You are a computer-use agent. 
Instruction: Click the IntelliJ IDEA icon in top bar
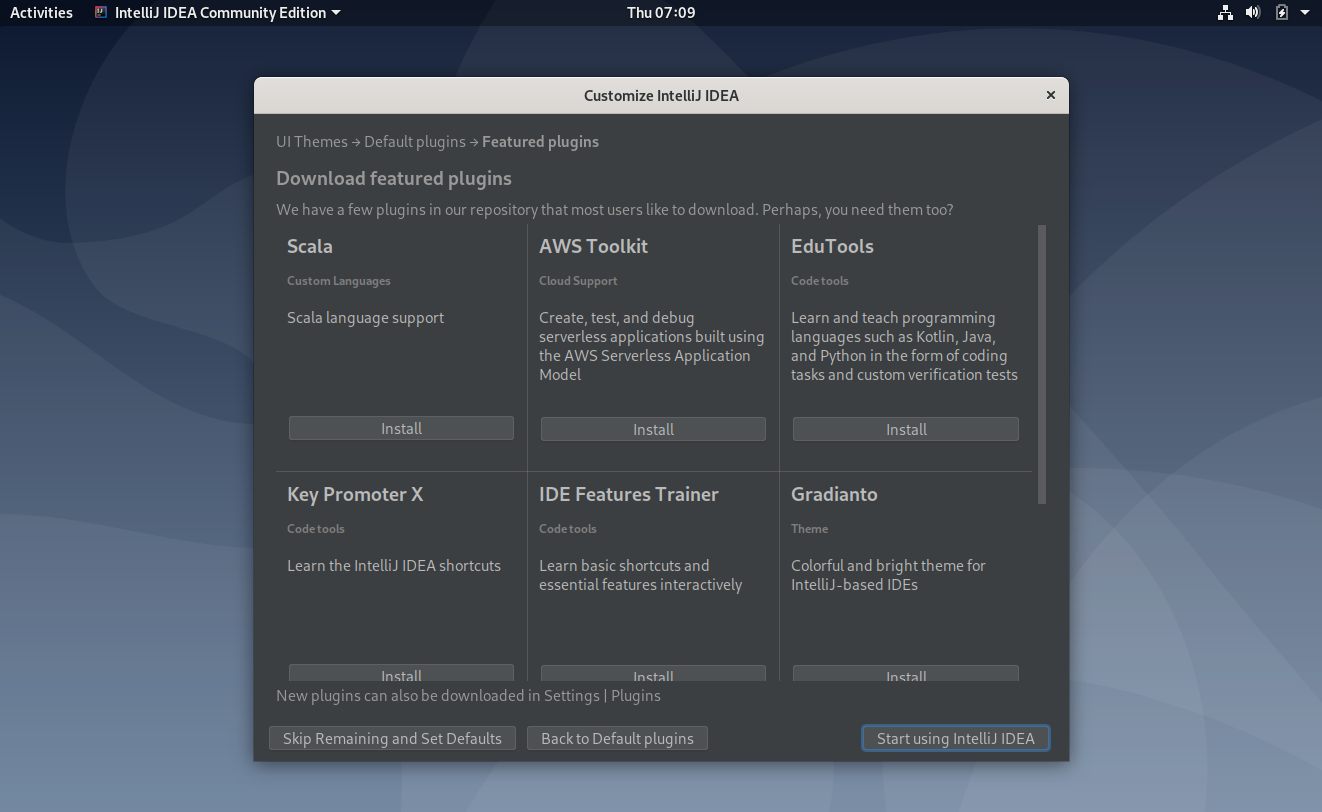(x=101, y=12)
